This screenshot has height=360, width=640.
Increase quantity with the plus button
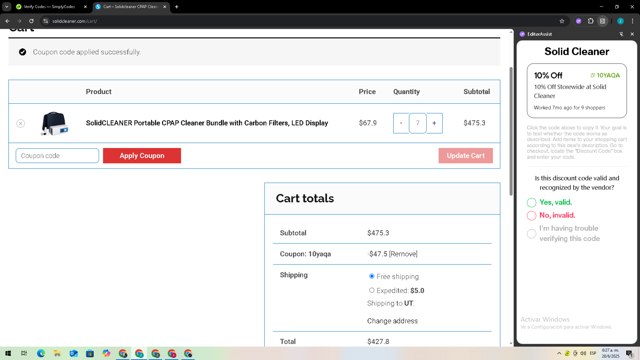(x=434, y=123)
